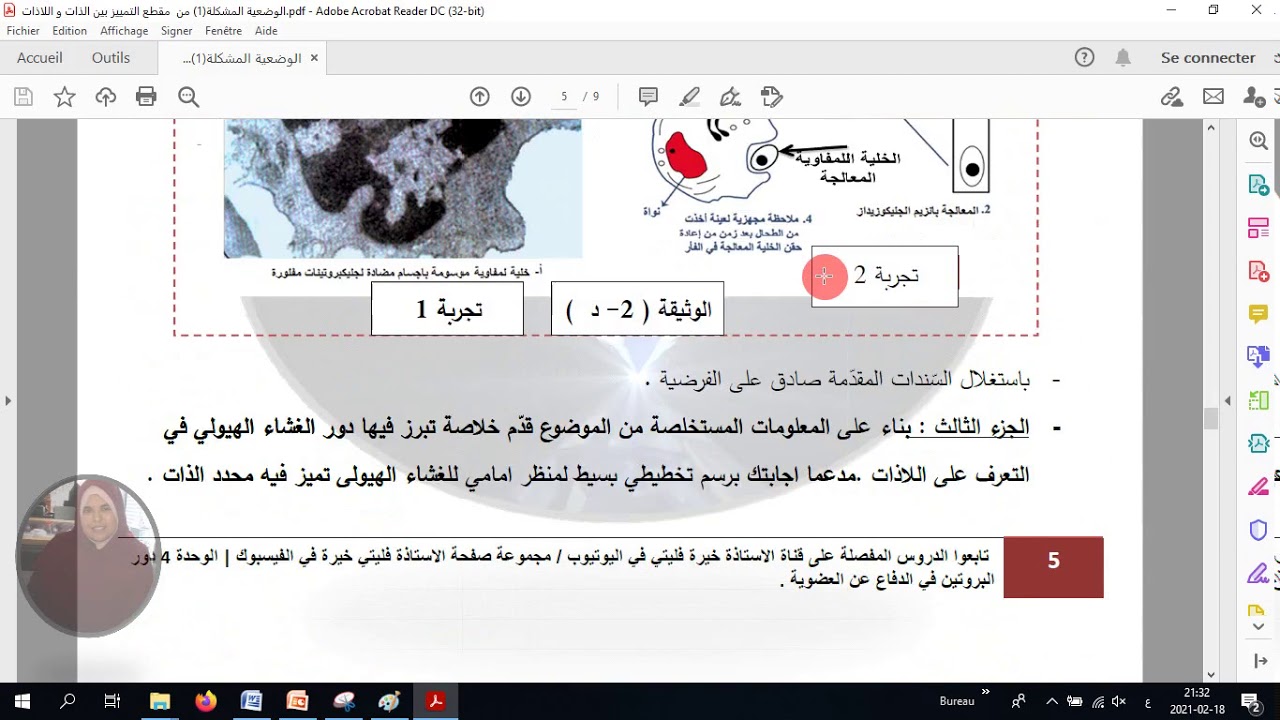Open the Fichier menu
This screenshot has height=720, width=1280.
pos(23,31)
